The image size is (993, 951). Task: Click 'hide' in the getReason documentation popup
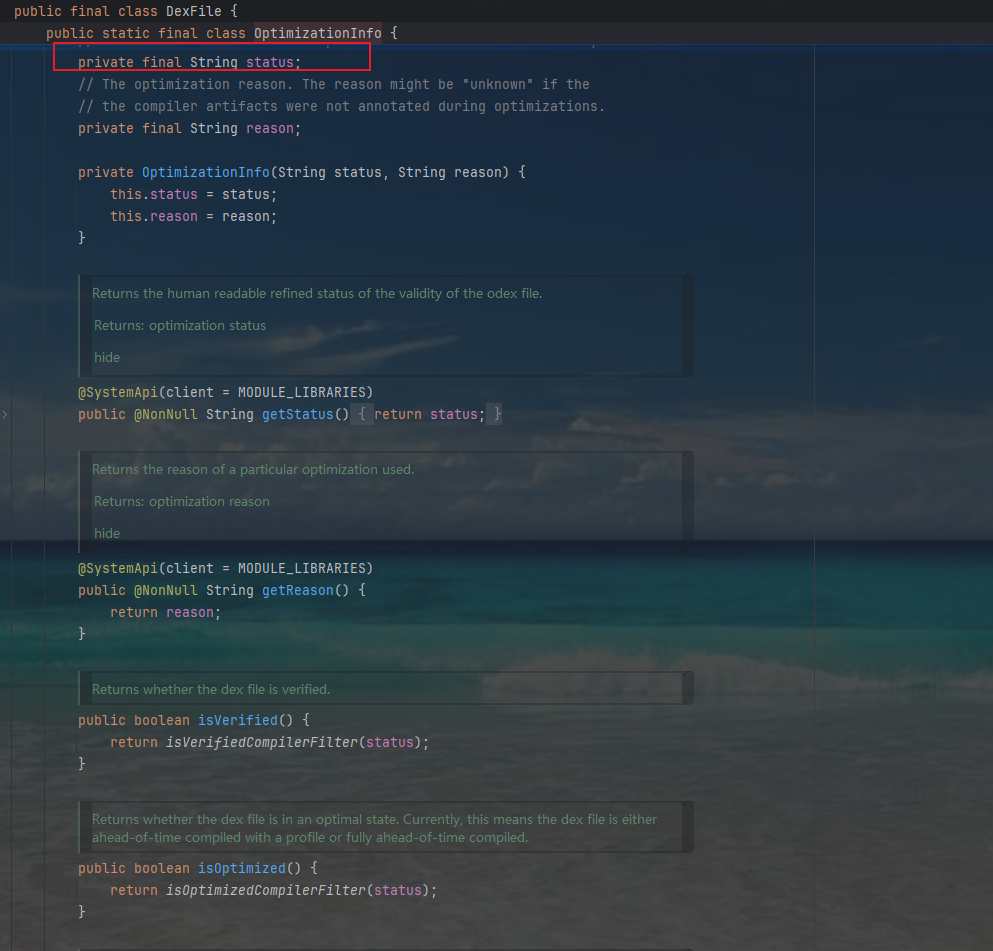[x=106, y=533]
